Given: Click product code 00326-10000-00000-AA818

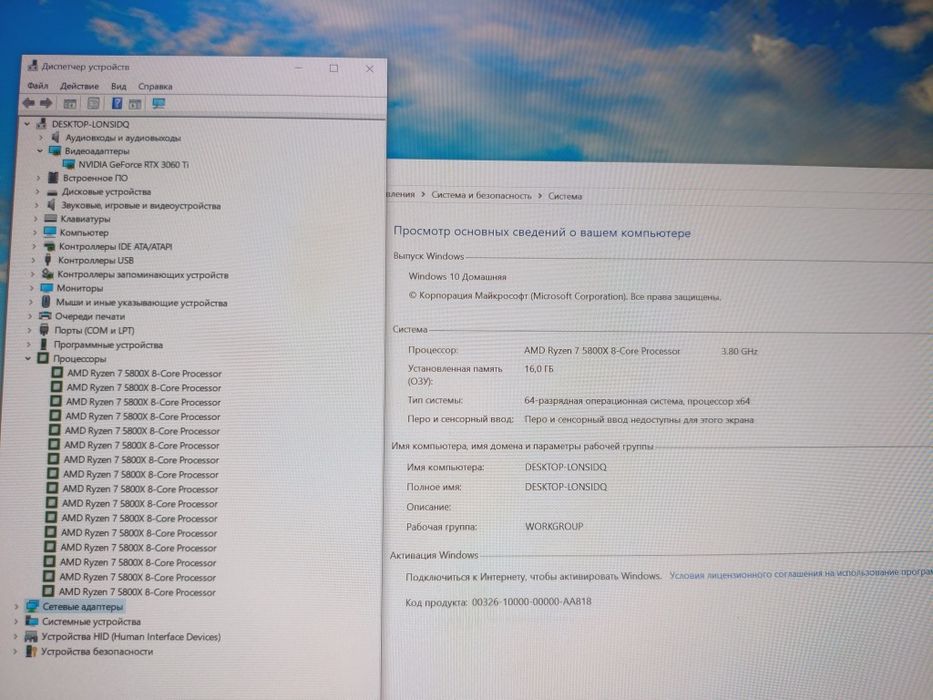Looking at the screenshot, I should [531, 601].
